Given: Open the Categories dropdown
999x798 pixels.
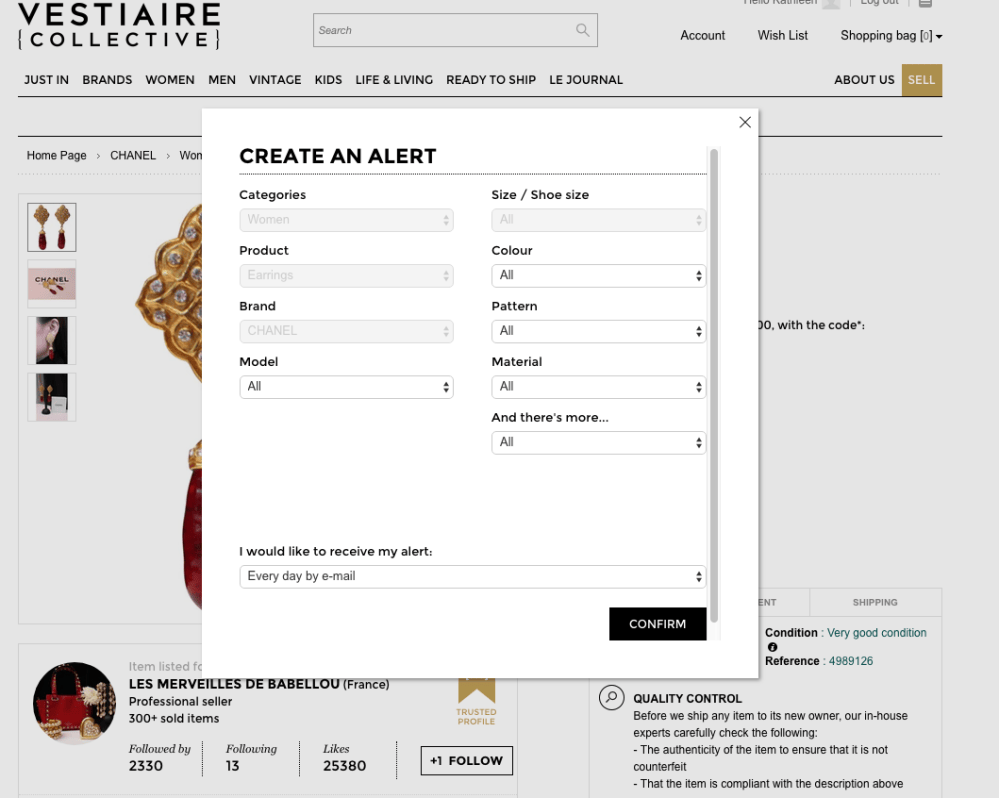Looking at the screenshot, I should coord(346,220).
